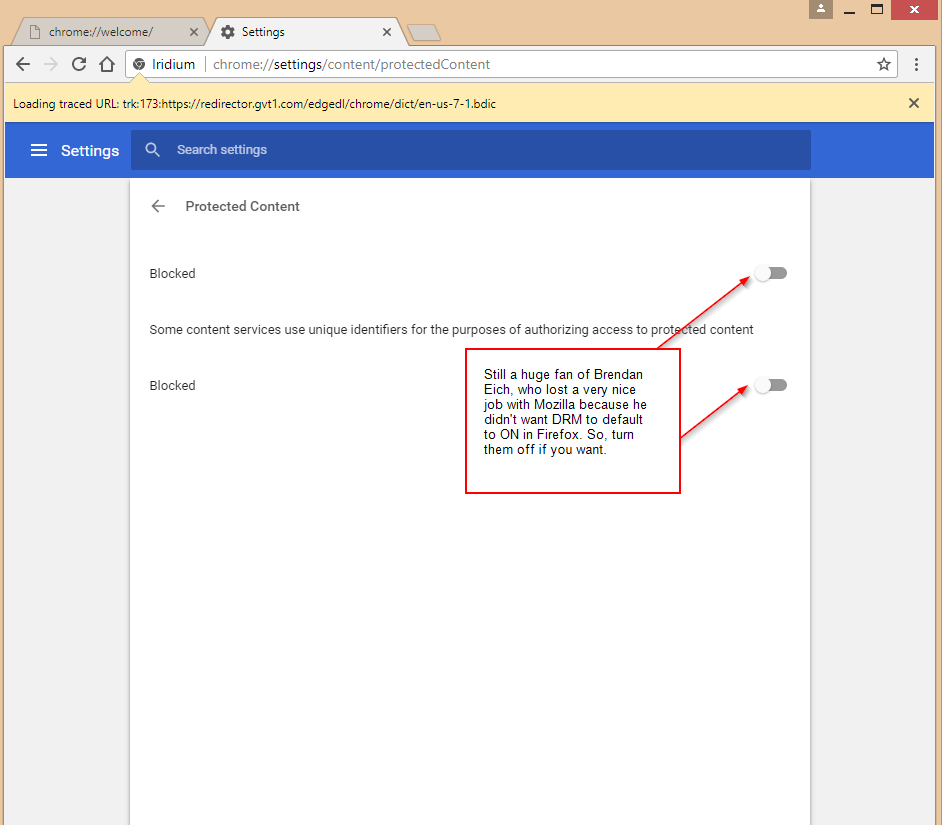Open the Settings hamburger menu
942x825 pixels.
coord(39,150)
